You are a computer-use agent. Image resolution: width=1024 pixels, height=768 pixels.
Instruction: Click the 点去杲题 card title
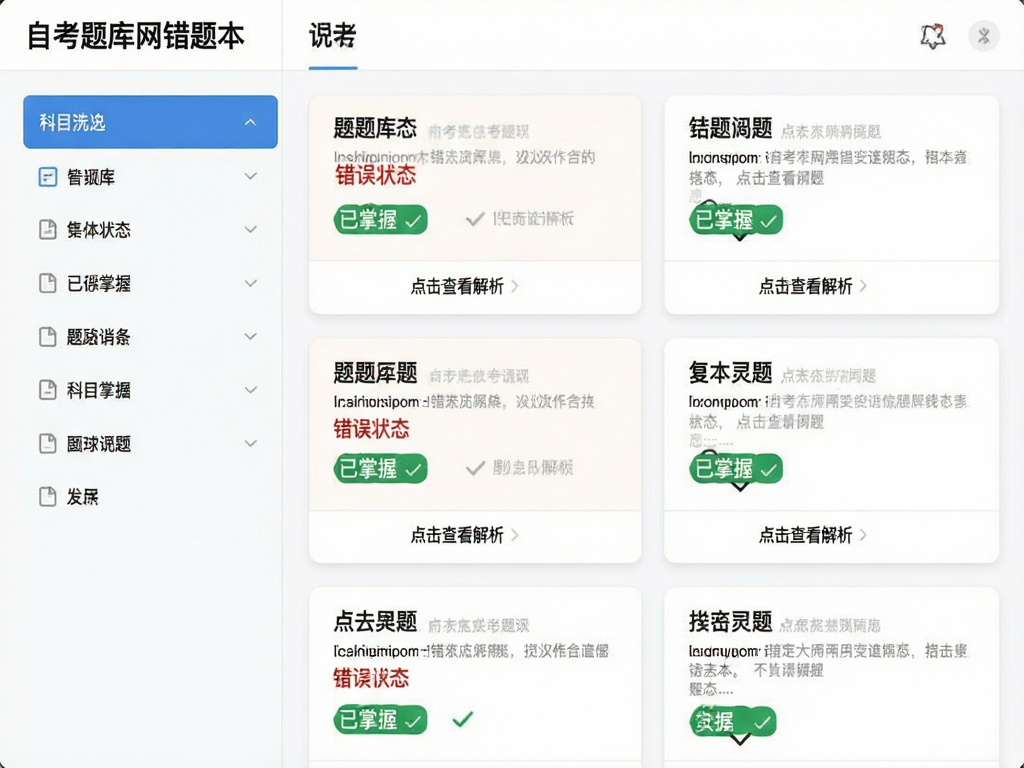pos(375,622)
